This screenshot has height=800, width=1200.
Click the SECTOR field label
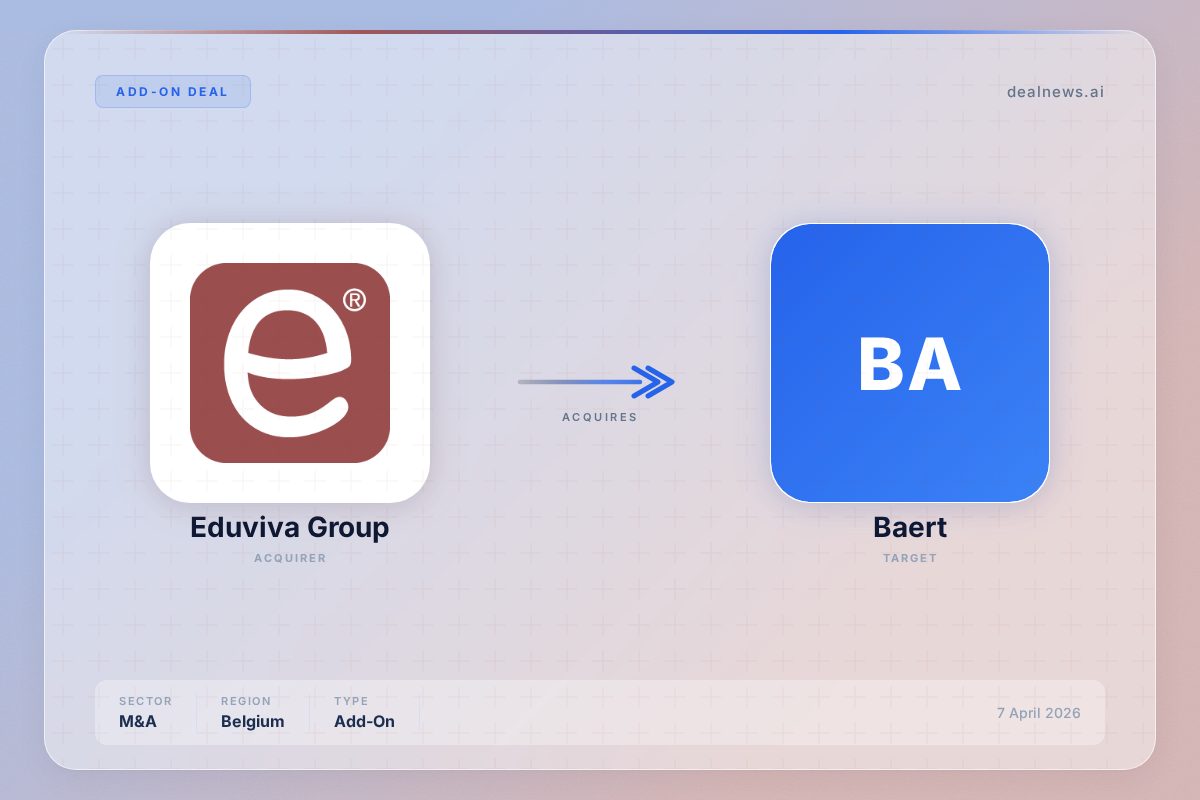[x=145, y=701]
